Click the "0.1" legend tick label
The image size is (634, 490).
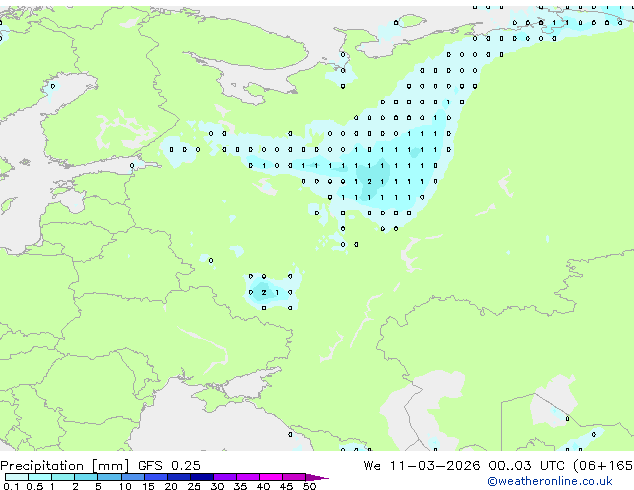click(x=11, y=486)
